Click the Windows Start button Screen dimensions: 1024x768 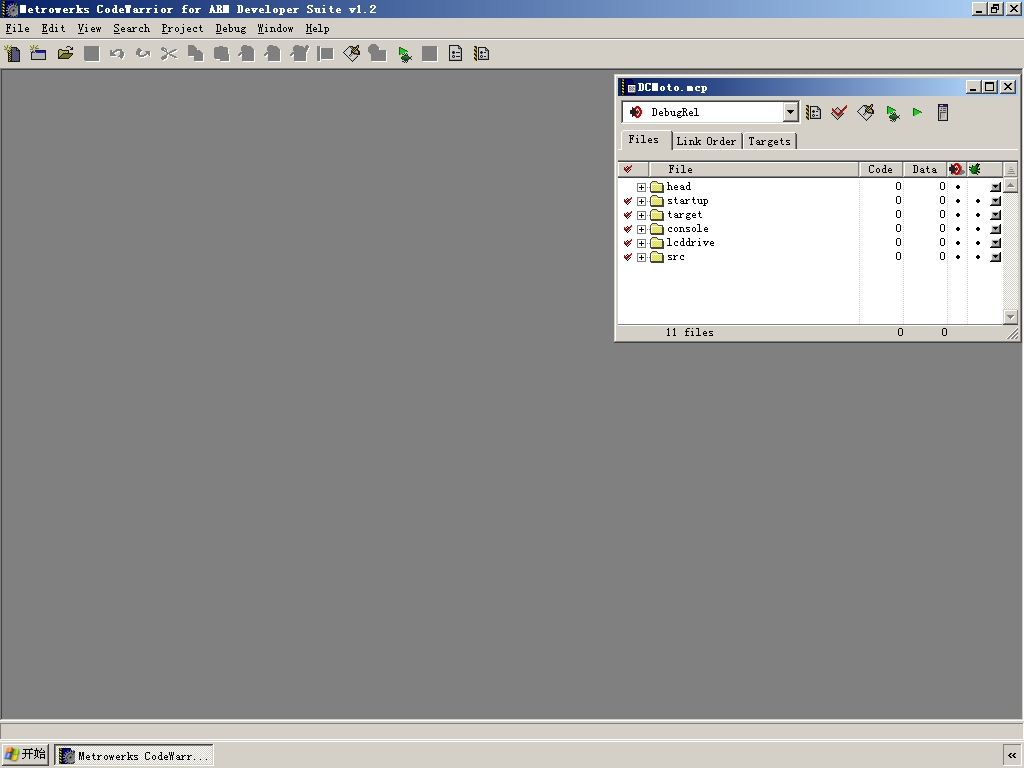(x=25, y=754)
